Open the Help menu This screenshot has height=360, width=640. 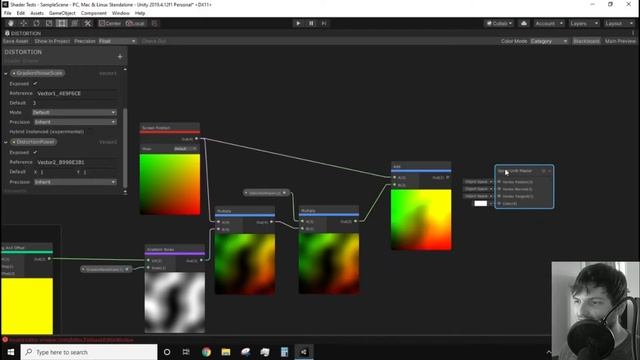(140, 13)
